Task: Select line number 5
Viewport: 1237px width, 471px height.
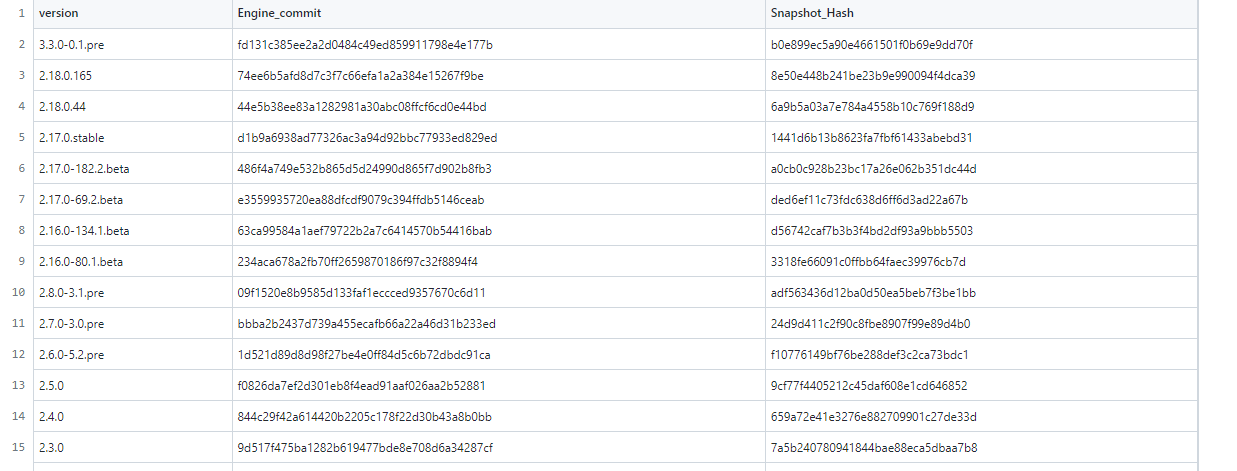Action: pos(21,138)
